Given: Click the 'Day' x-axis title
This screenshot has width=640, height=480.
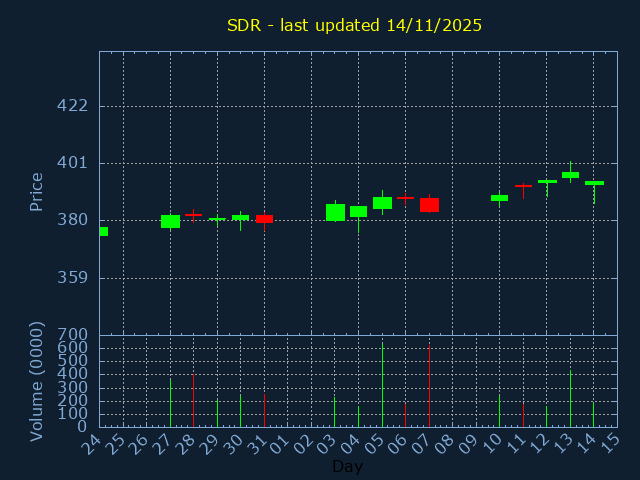Looking at the screenshot, I should coord(347,466).
